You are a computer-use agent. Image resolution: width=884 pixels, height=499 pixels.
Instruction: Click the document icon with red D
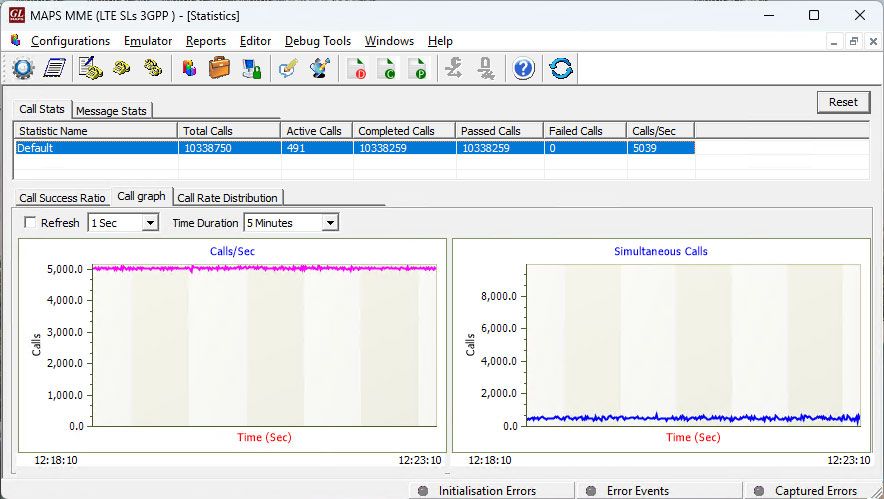coord(356,69)
